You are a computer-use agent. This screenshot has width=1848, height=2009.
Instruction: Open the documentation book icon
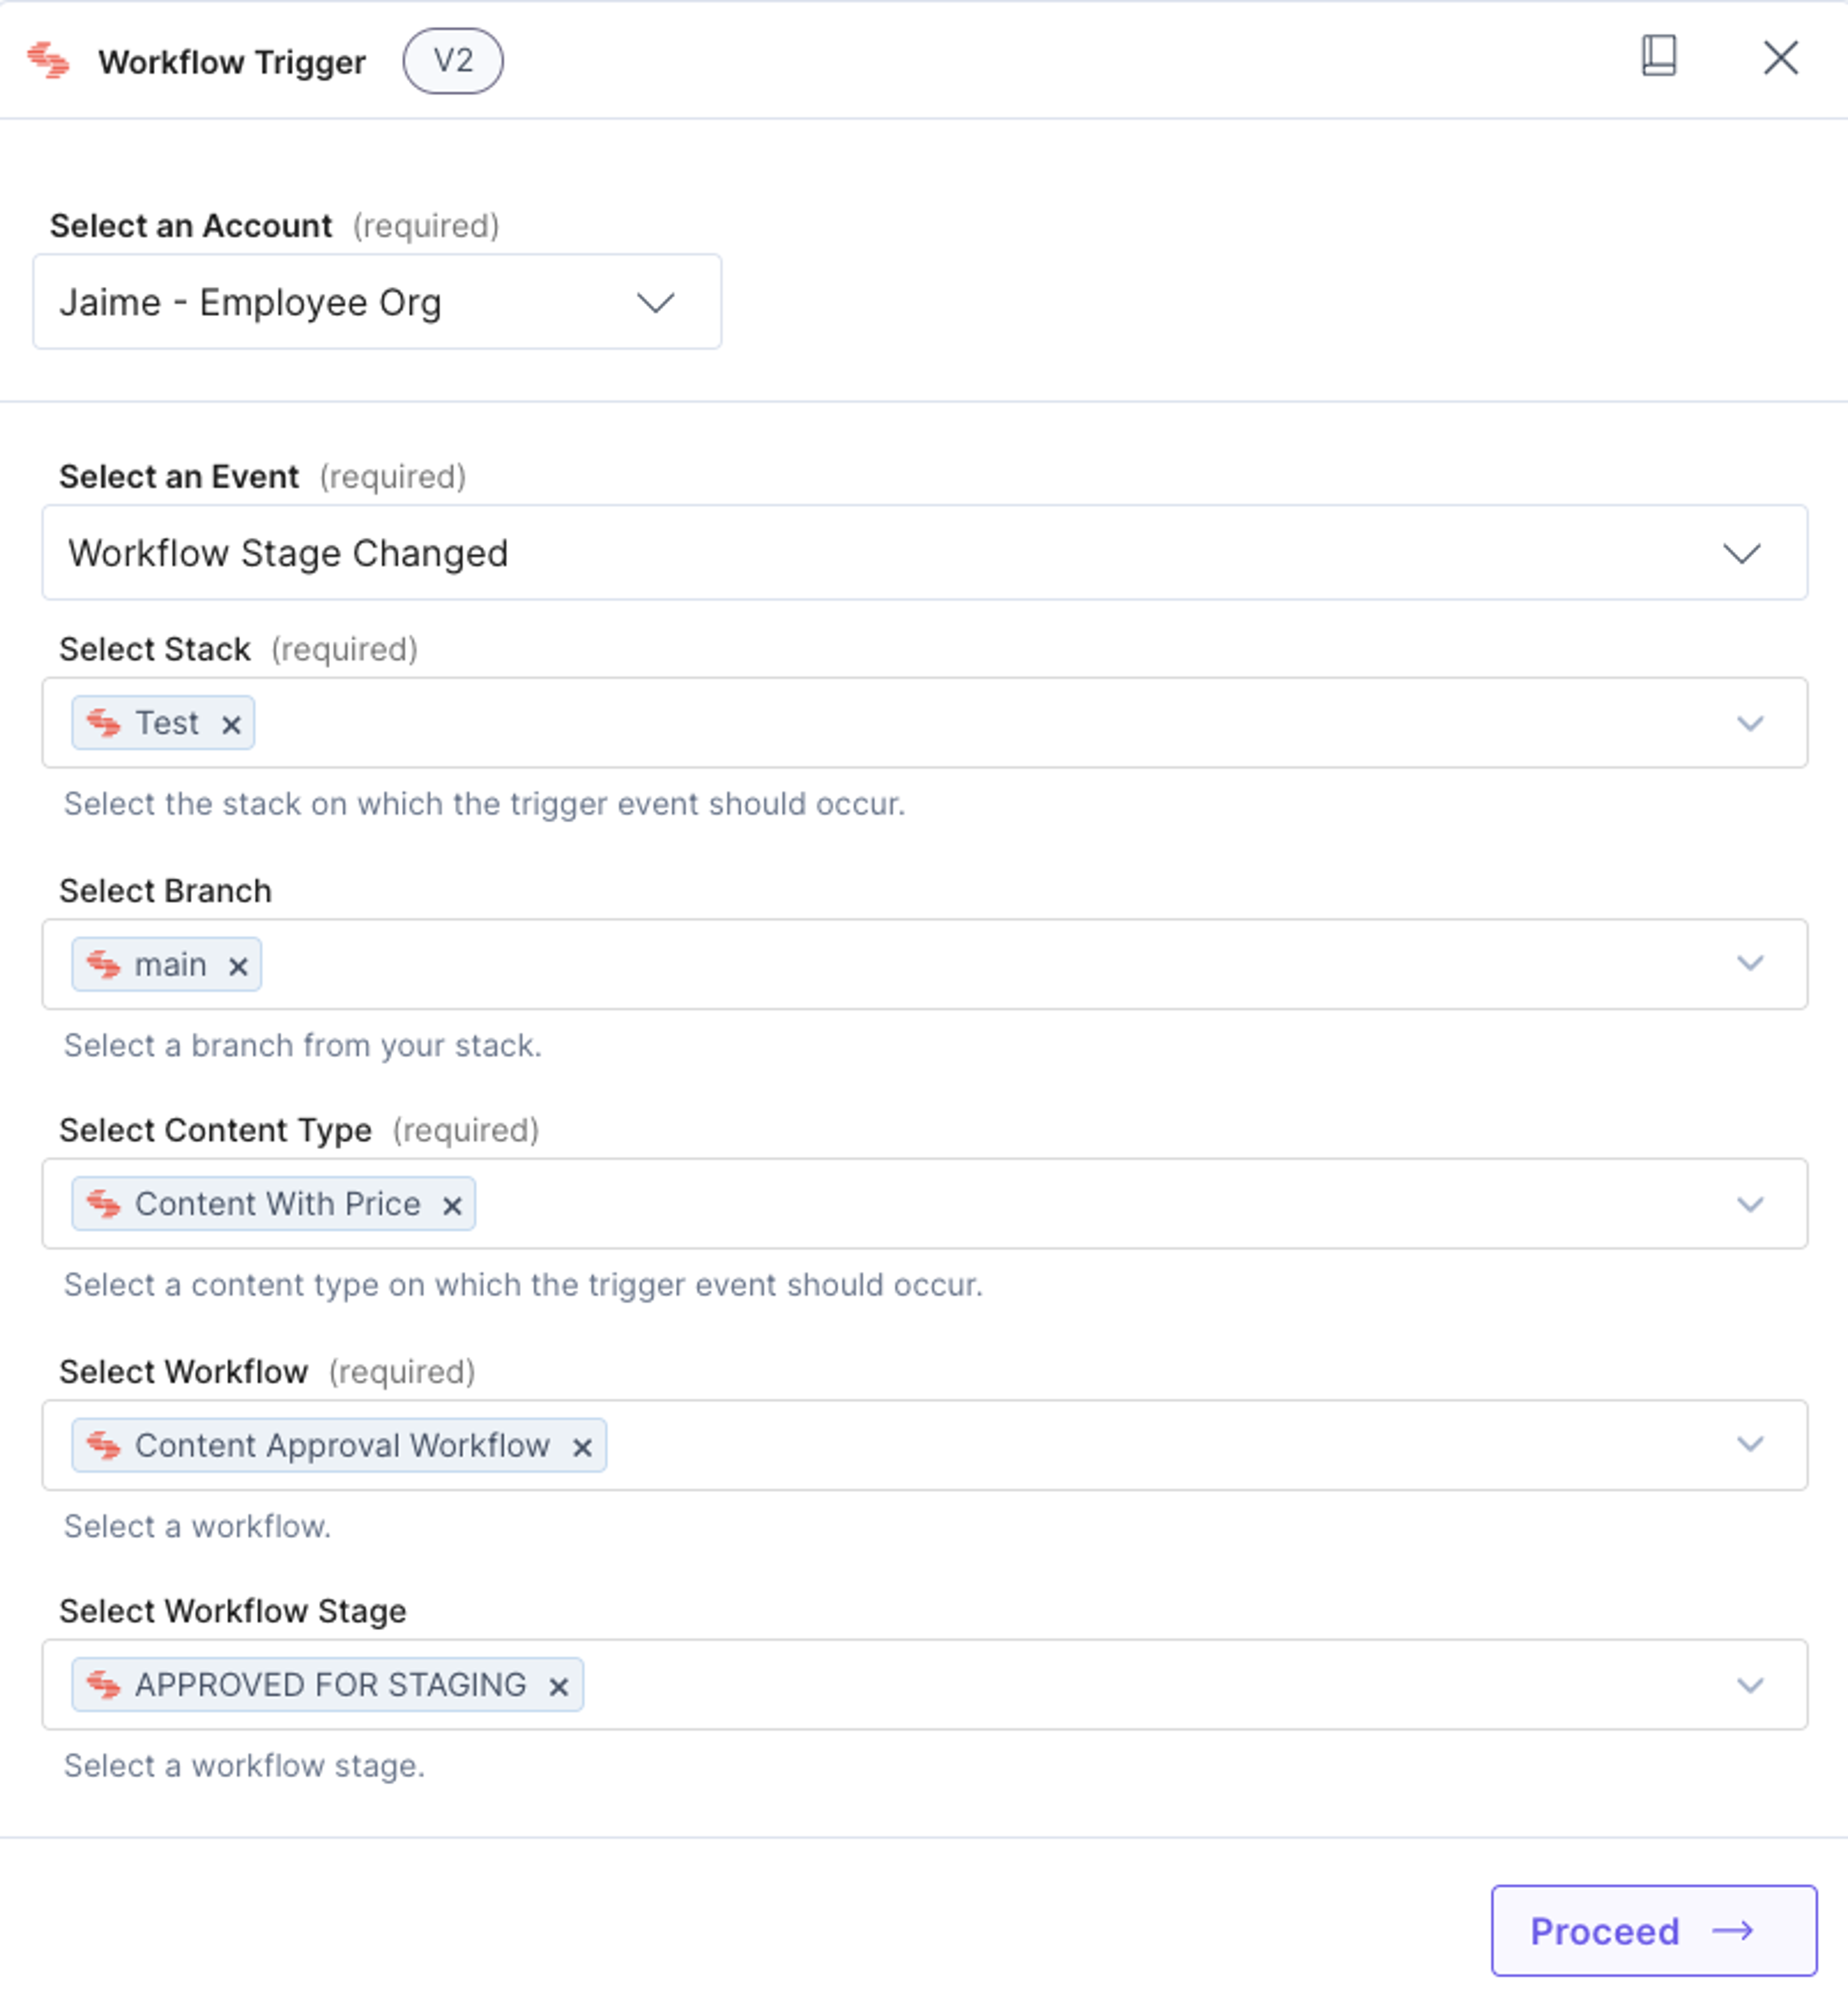click(1659, 57)
